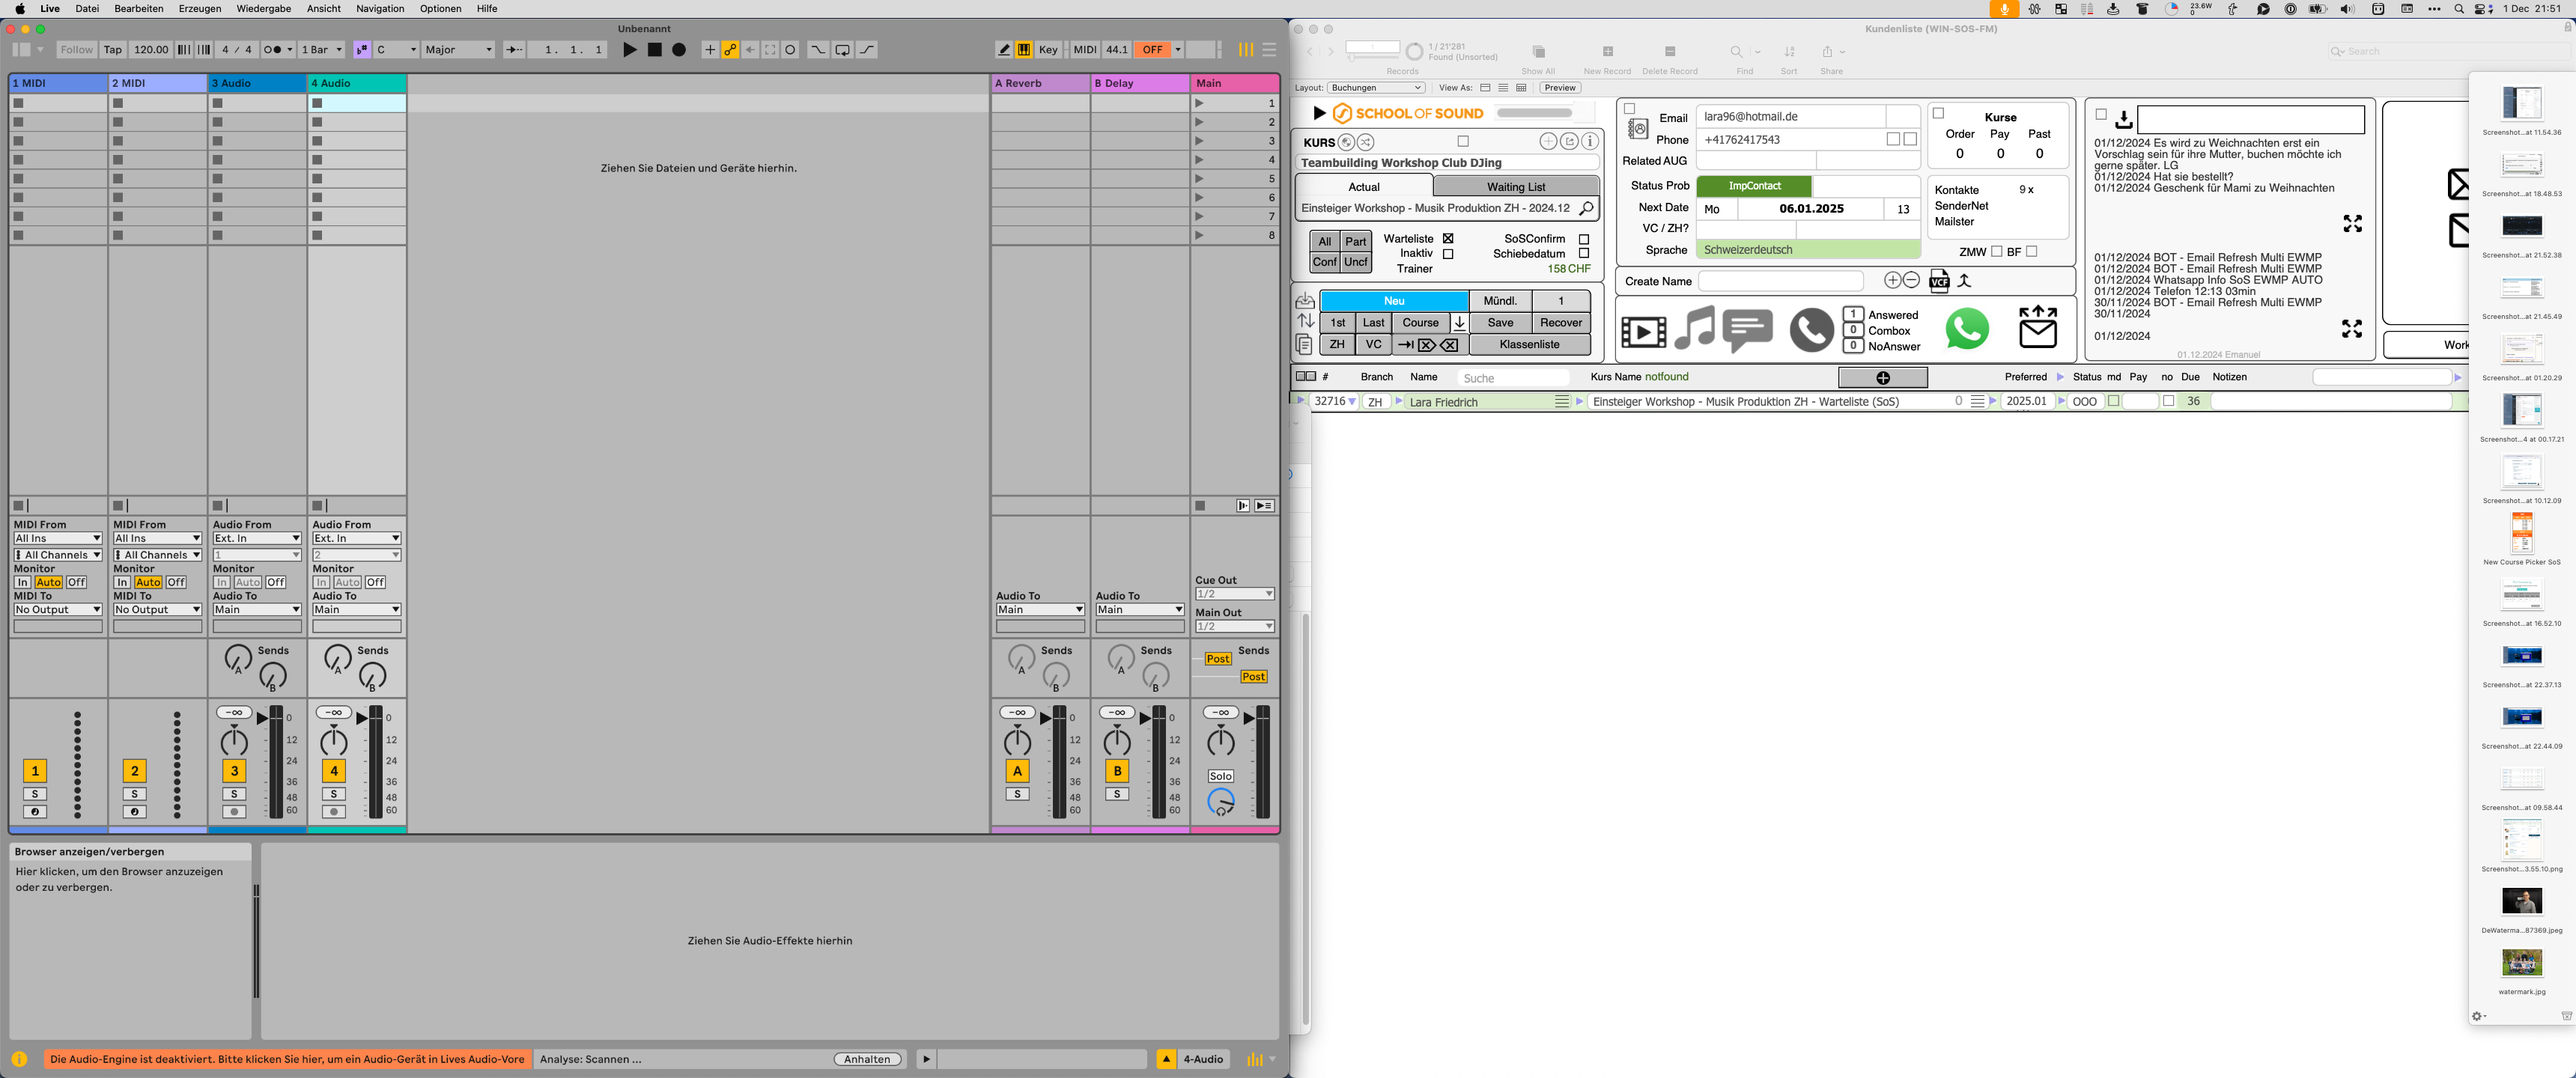This screenshot has height=1078, width=2576.
Task: Click the music note icon in Kundenliste
Action: coord(1694,328)
